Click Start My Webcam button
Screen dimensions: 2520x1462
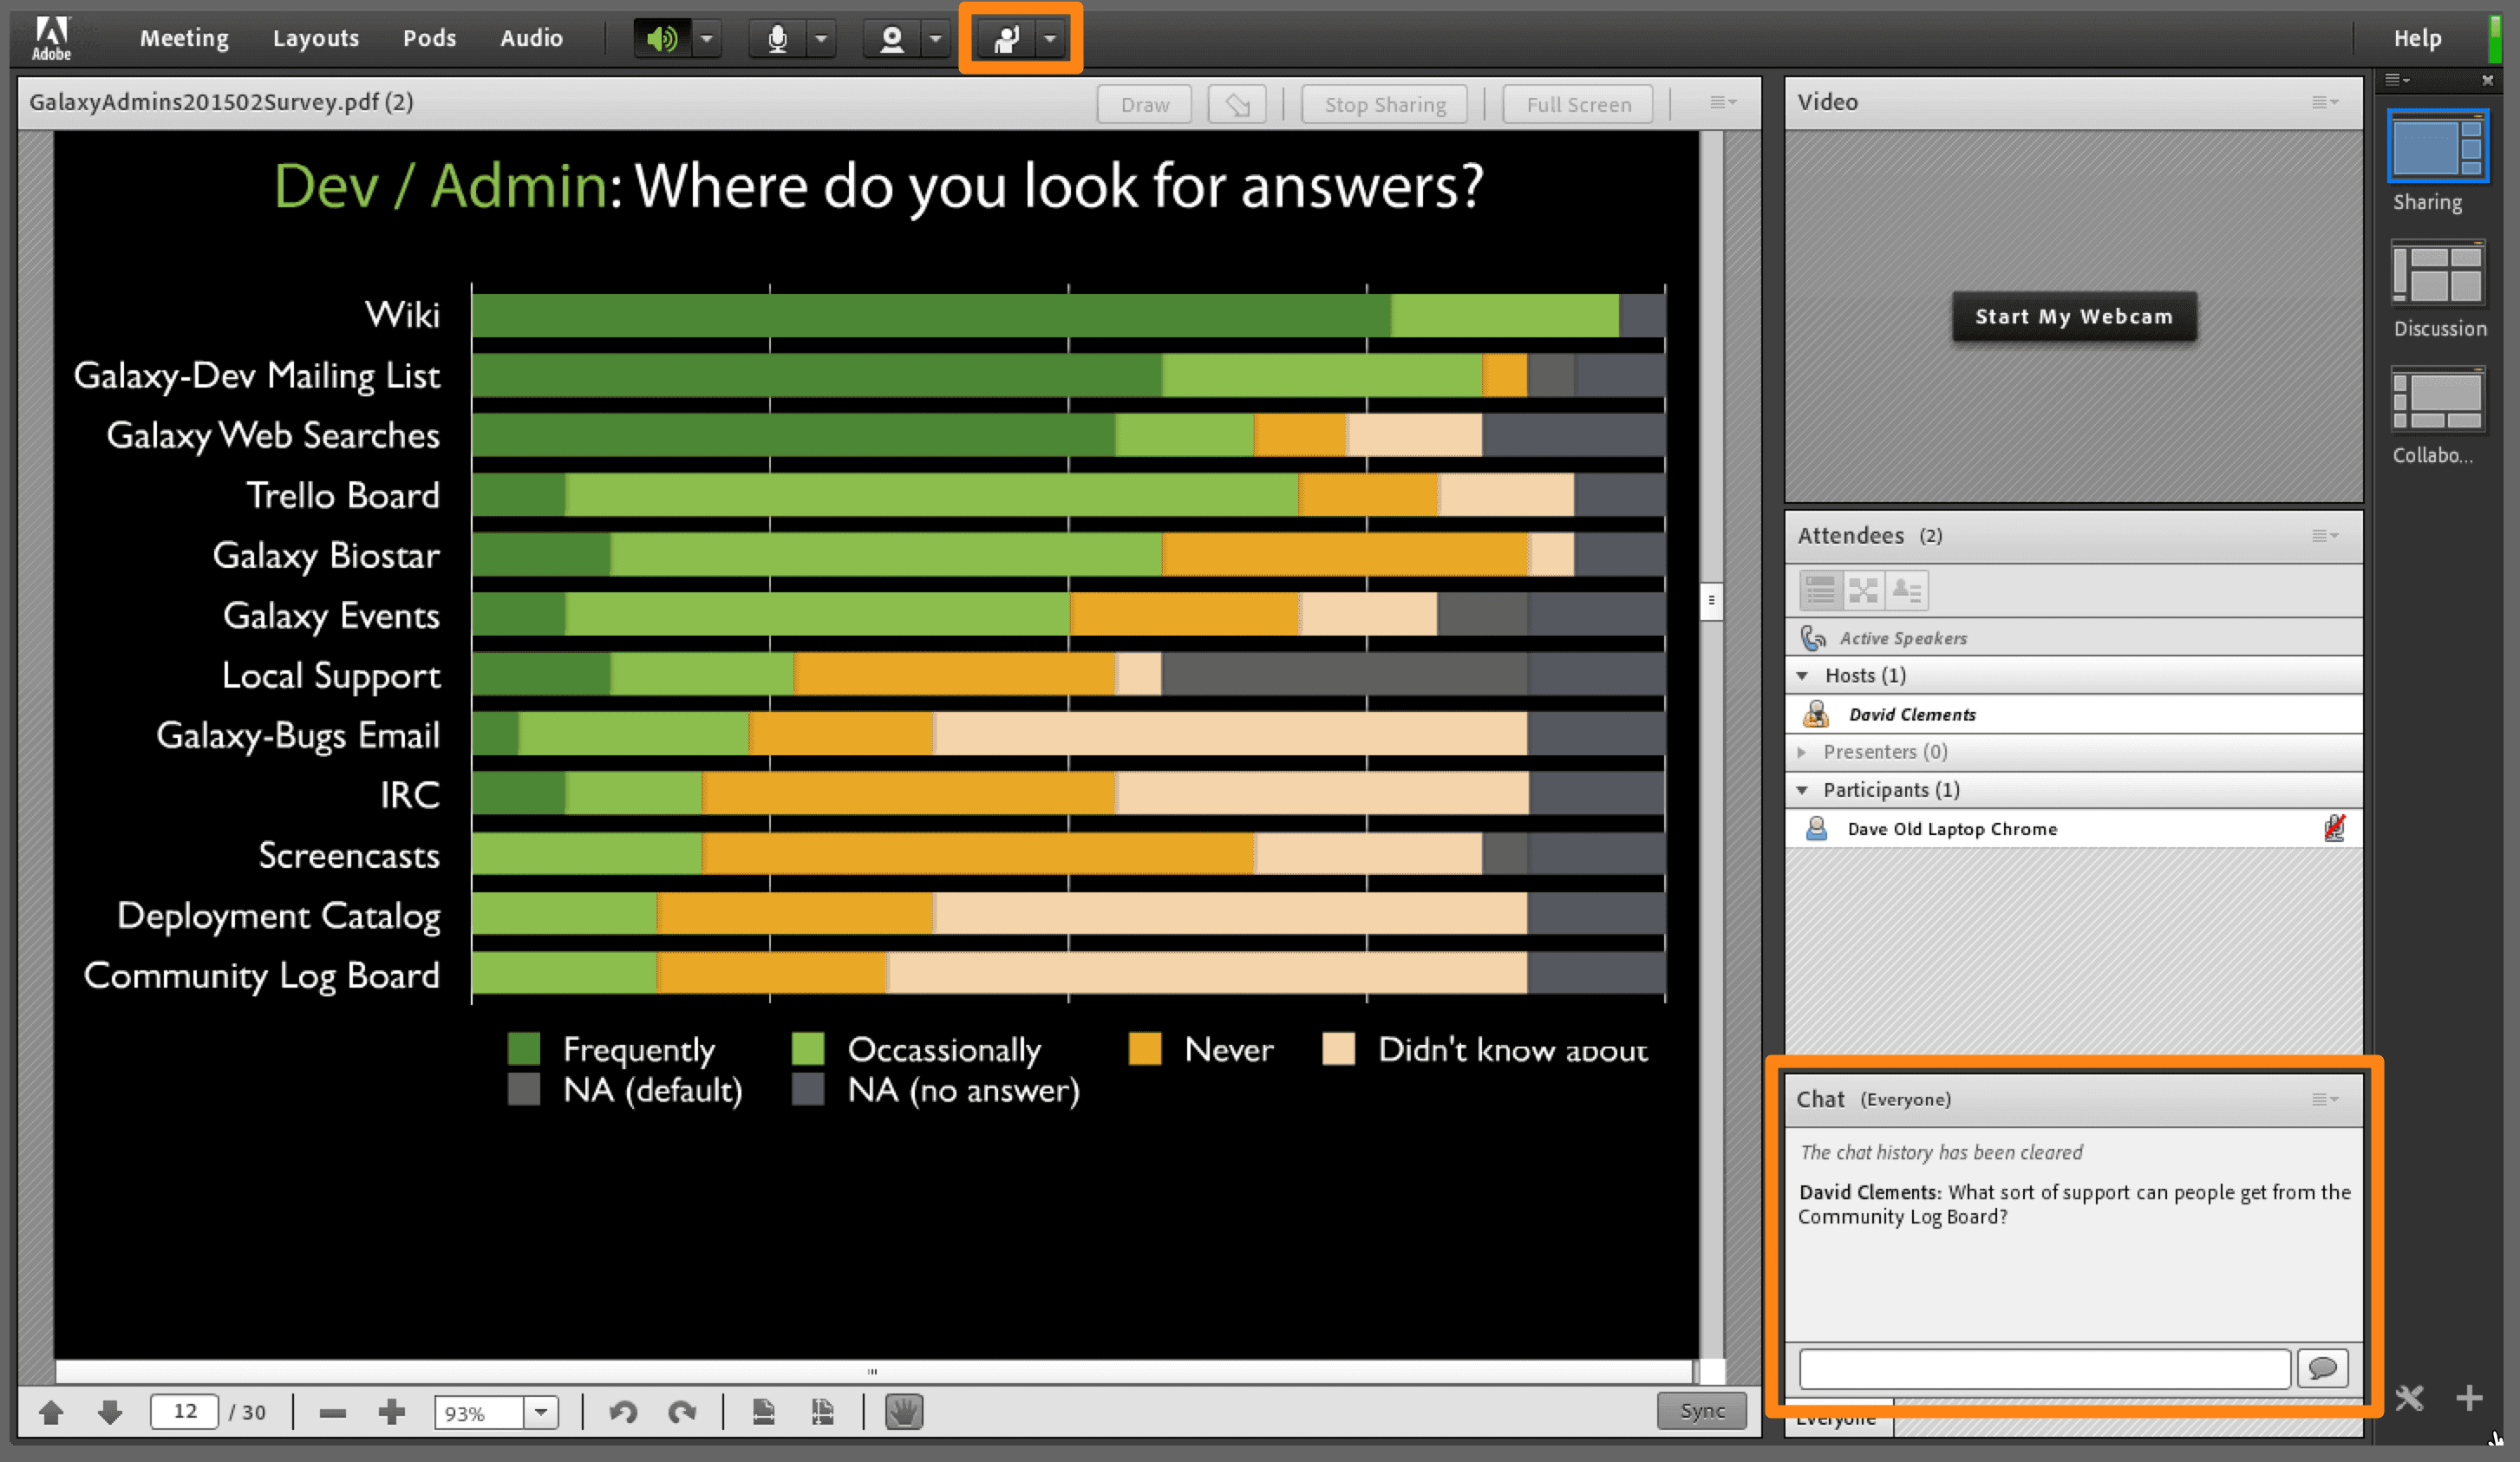tap(2073, 317)
